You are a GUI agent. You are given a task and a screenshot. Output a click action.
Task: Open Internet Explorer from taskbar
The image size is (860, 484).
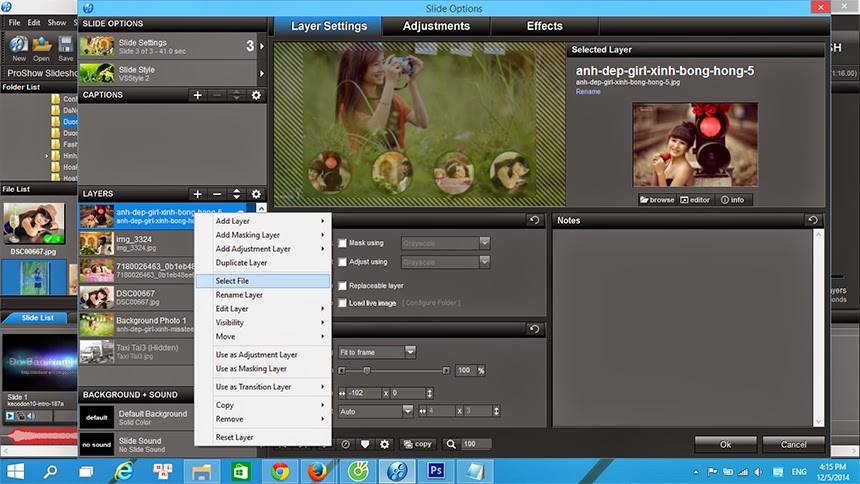click(x=123, y=471)
